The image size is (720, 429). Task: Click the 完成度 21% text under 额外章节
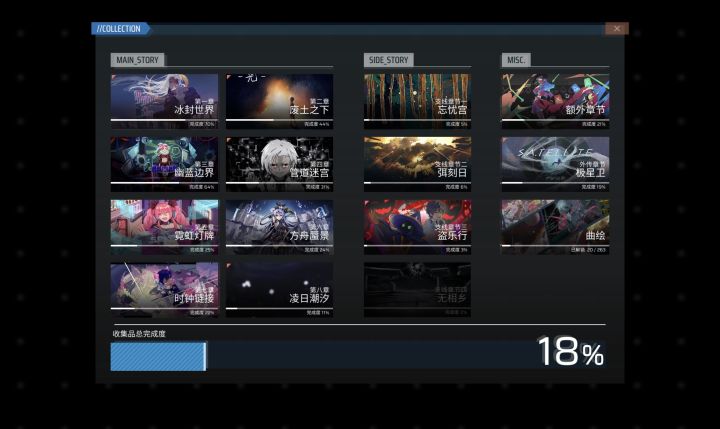pyautogui.click(x=594, y=124)
